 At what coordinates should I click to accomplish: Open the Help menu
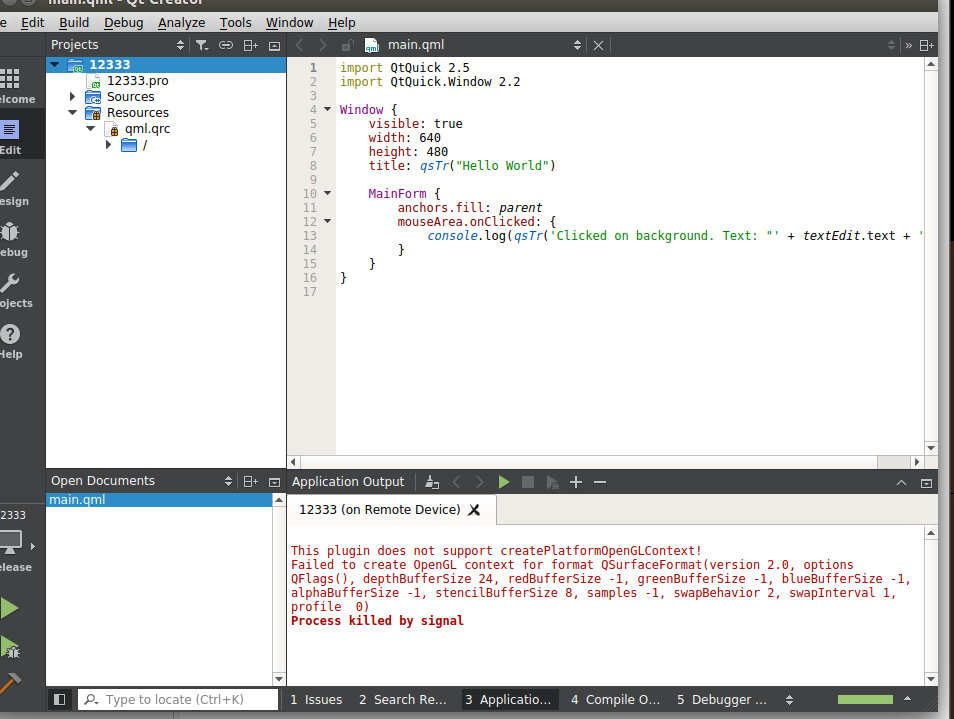click(341, 23)
